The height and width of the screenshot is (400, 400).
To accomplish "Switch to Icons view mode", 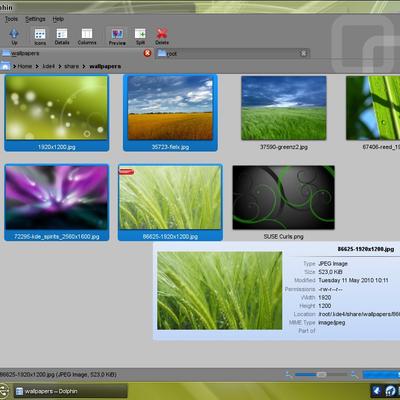I will [40, 36].
